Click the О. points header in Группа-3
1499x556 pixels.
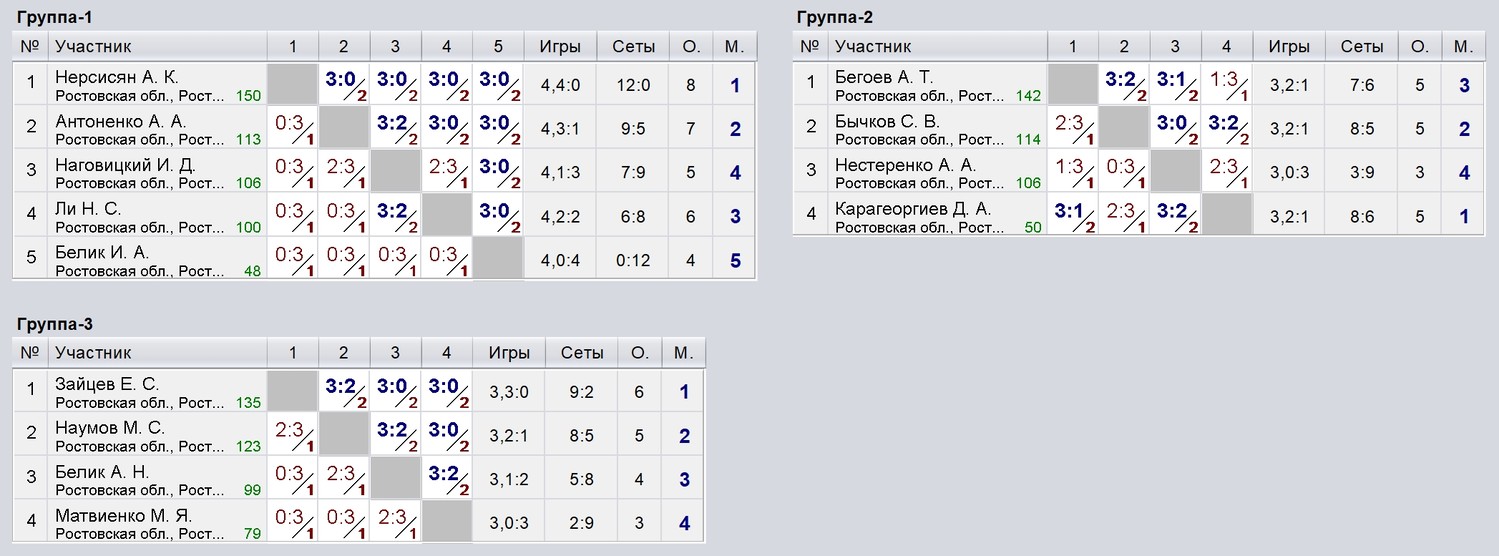(x=639, y=353)
